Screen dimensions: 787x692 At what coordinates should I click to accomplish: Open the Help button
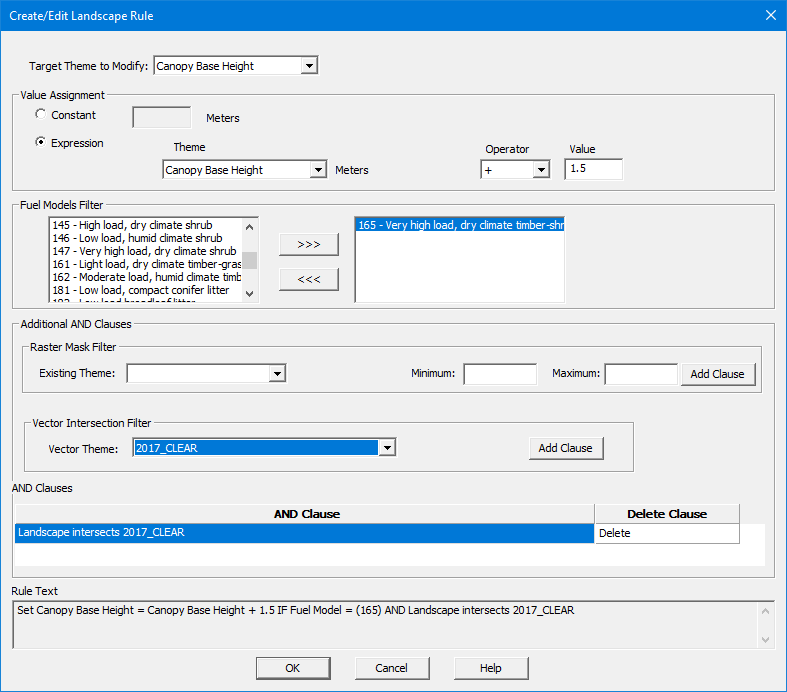click(491, 668)
